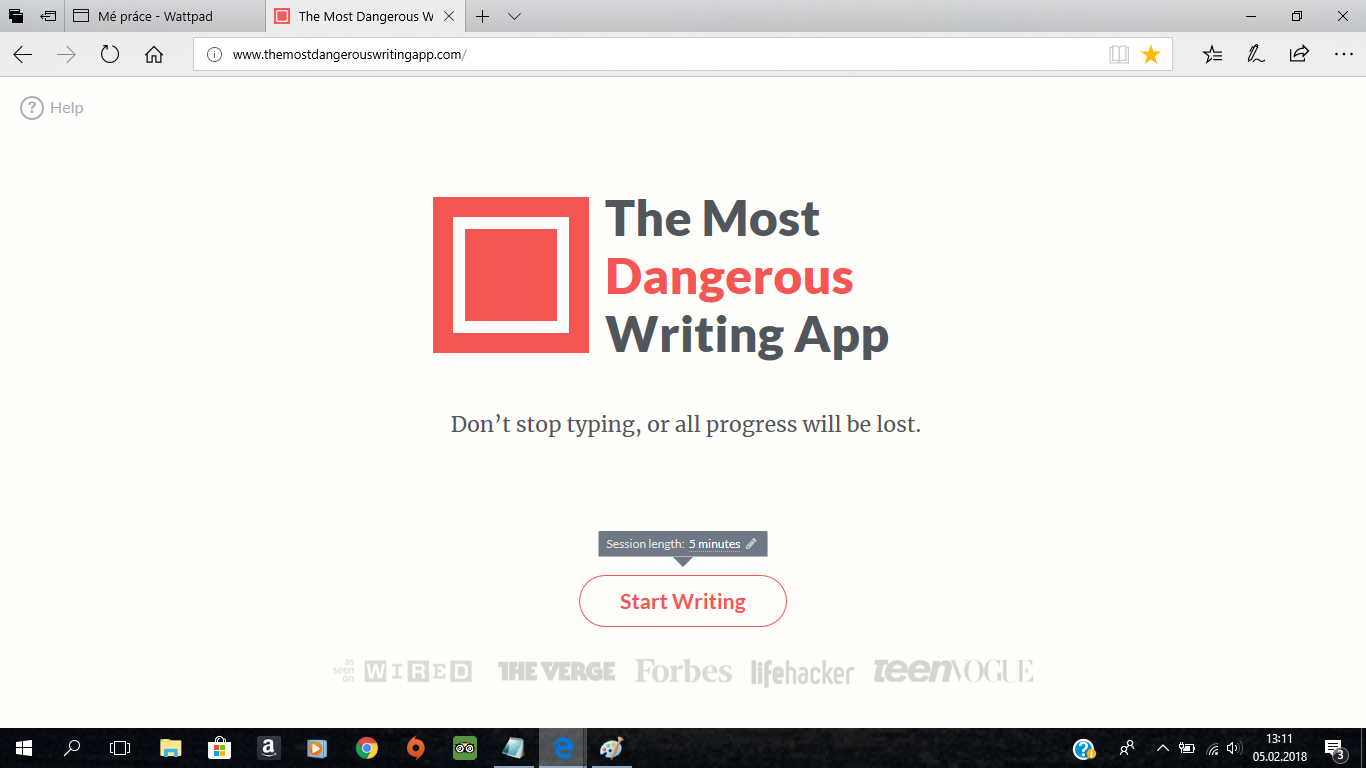Open Edge Settings and more menu
The image size is (1366, 768).
pyautogui.click(x=1343, y=55)
